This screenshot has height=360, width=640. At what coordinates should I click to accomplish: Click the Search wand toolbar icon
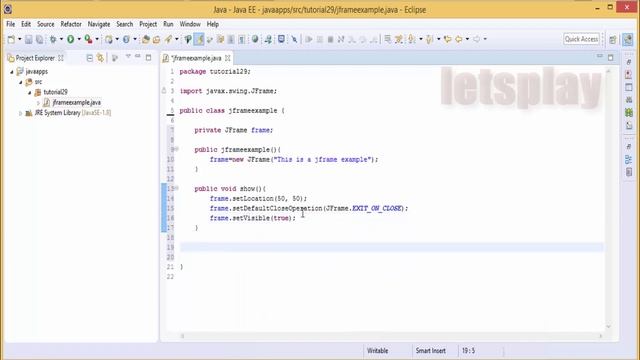[168, 39]
